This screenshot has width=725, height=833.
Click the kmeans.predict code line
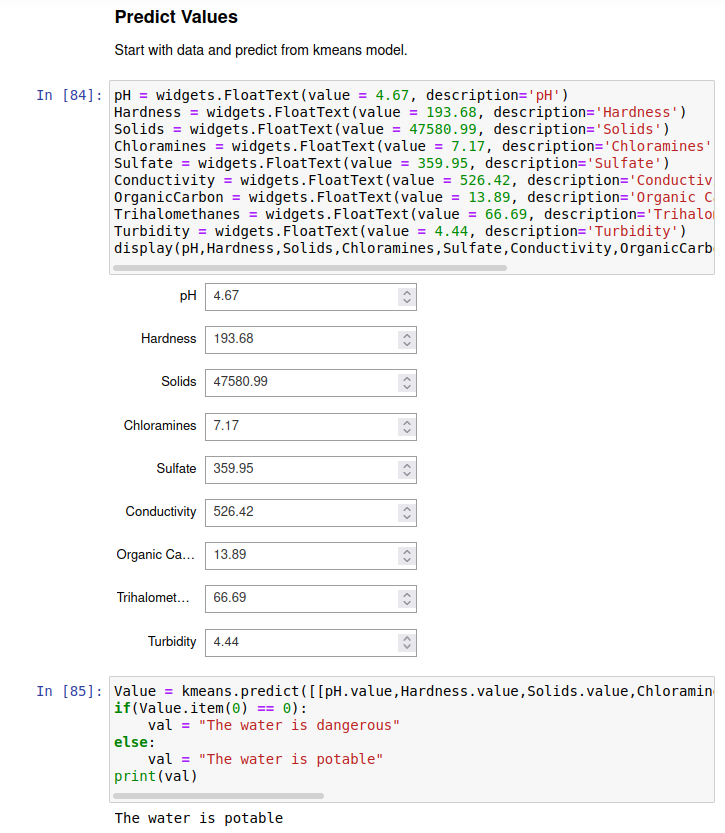[414, 691]
